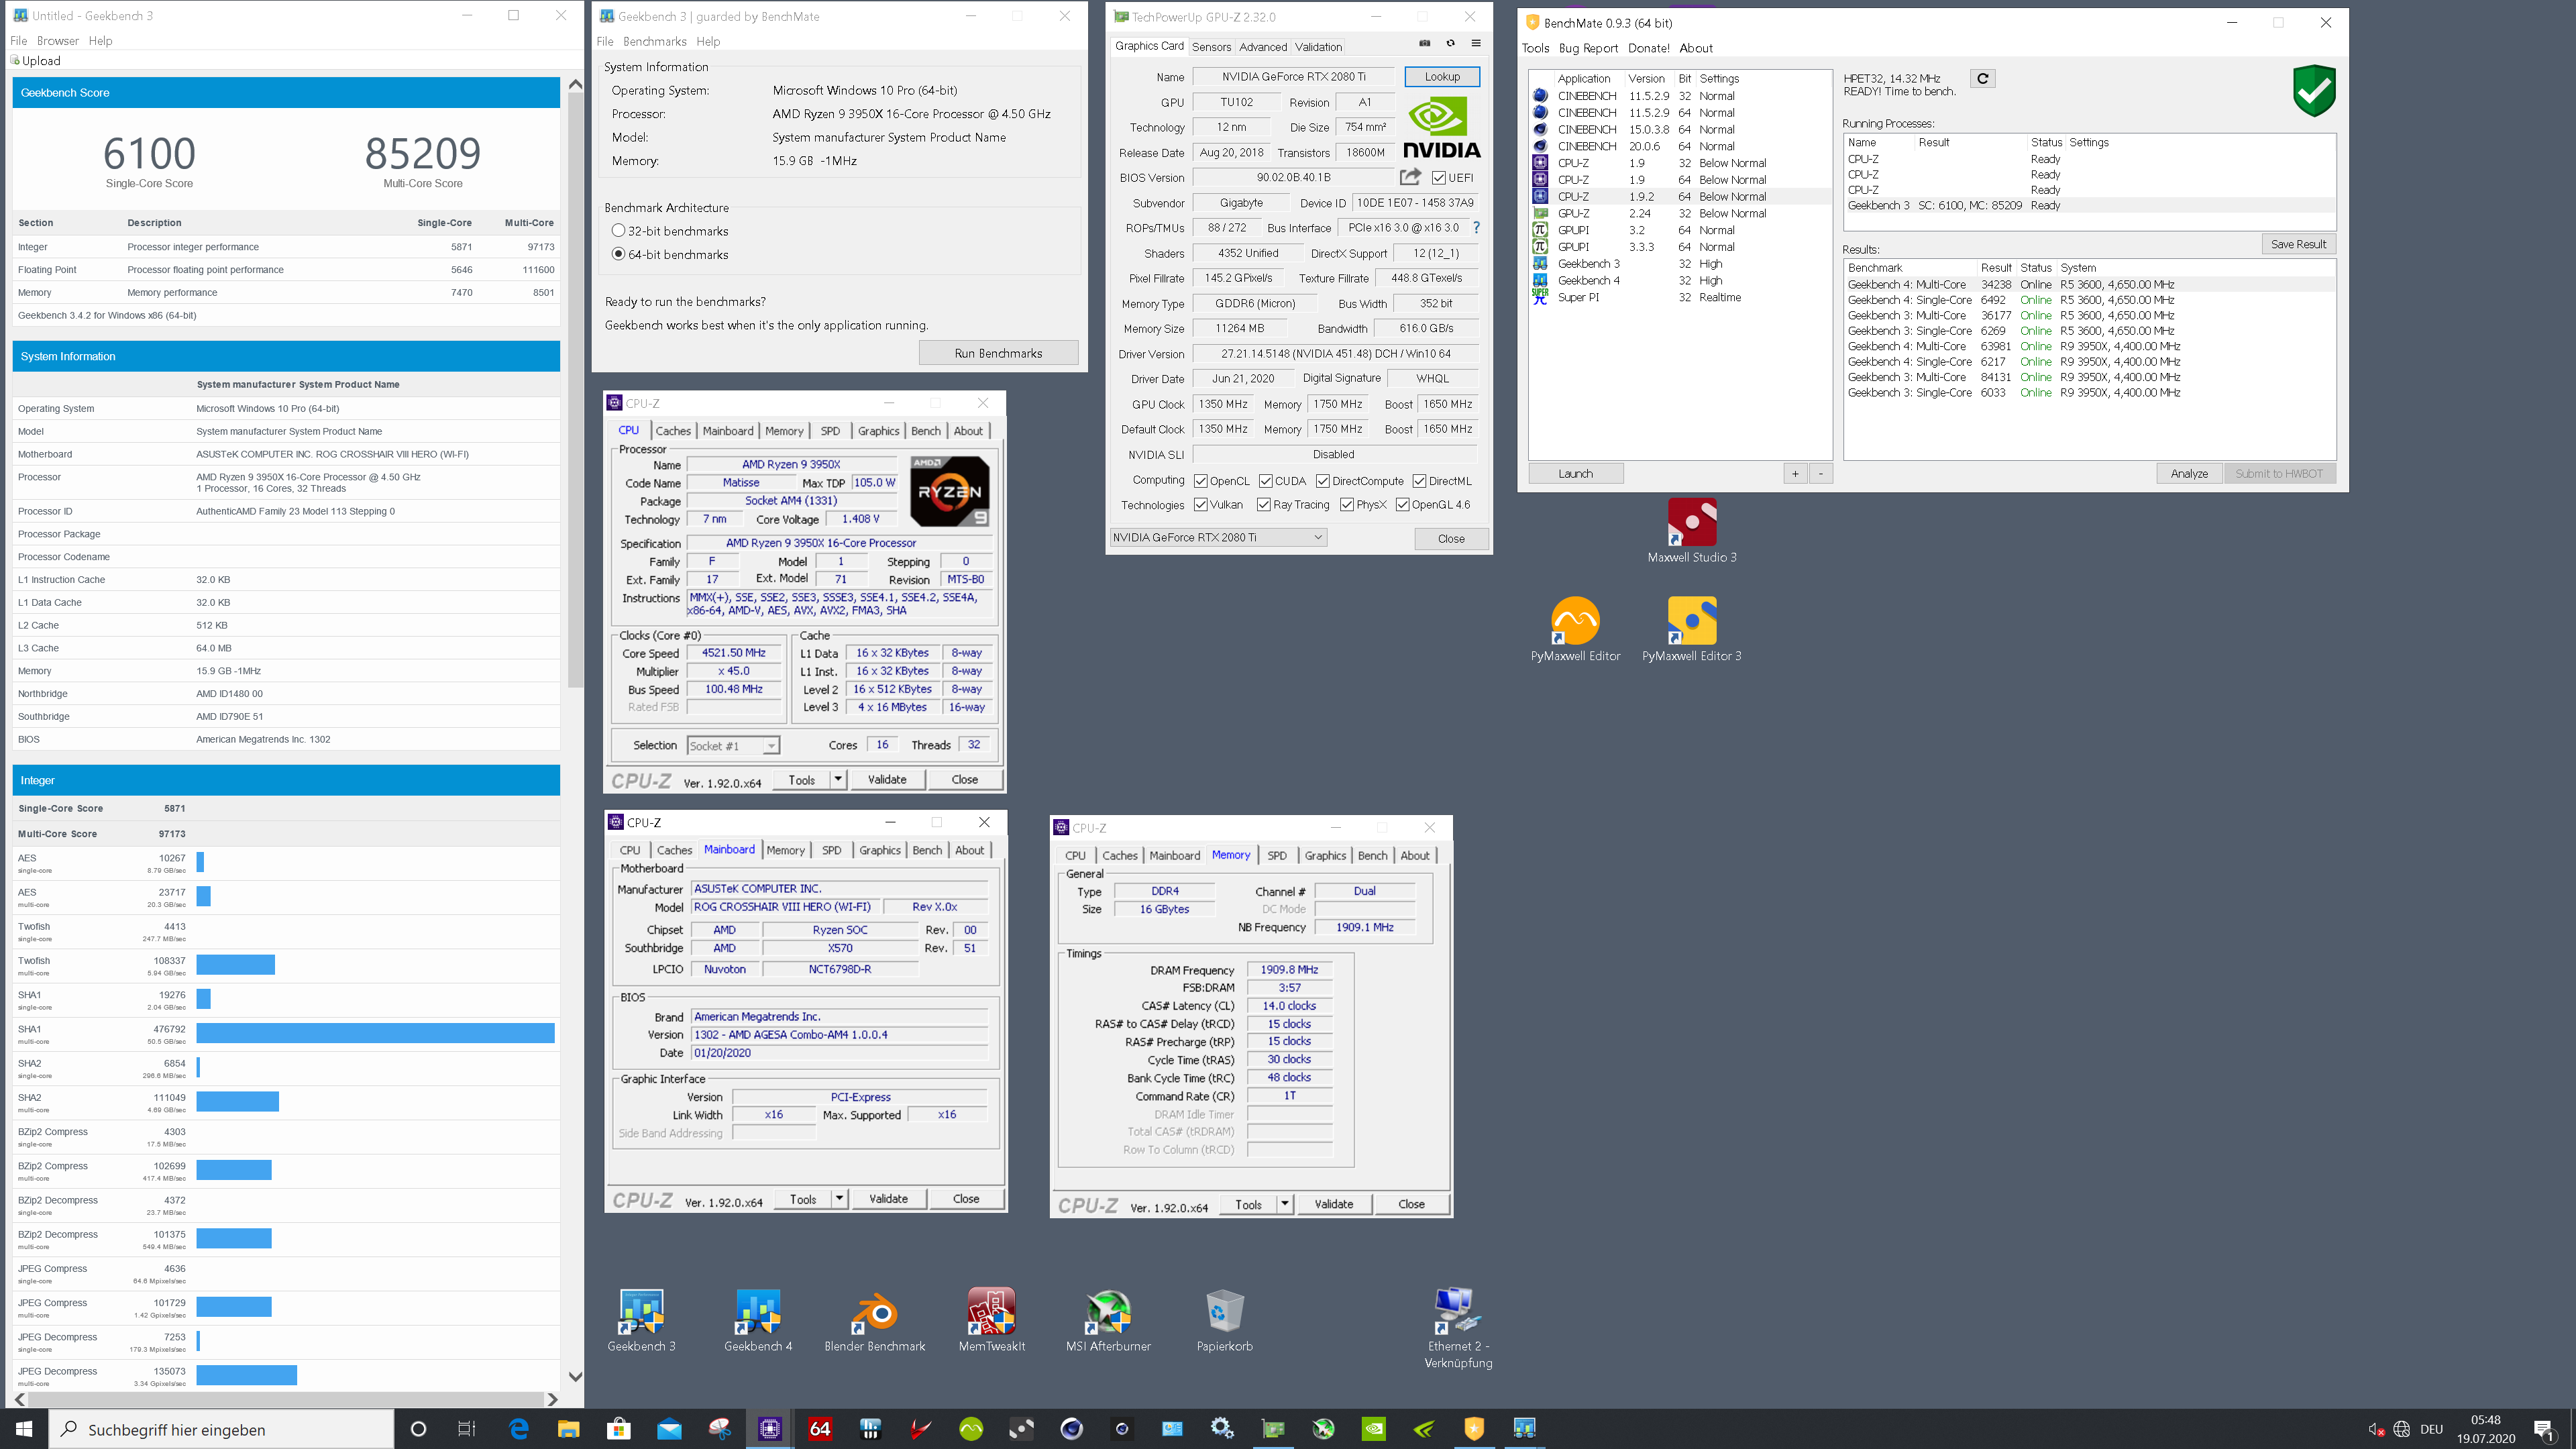Image resolution: width=2576 pixels, height=1449 pixels.
Task: Open the Tools dropdown arrow in CPU-Z CPU window
Action: (838, 779)
